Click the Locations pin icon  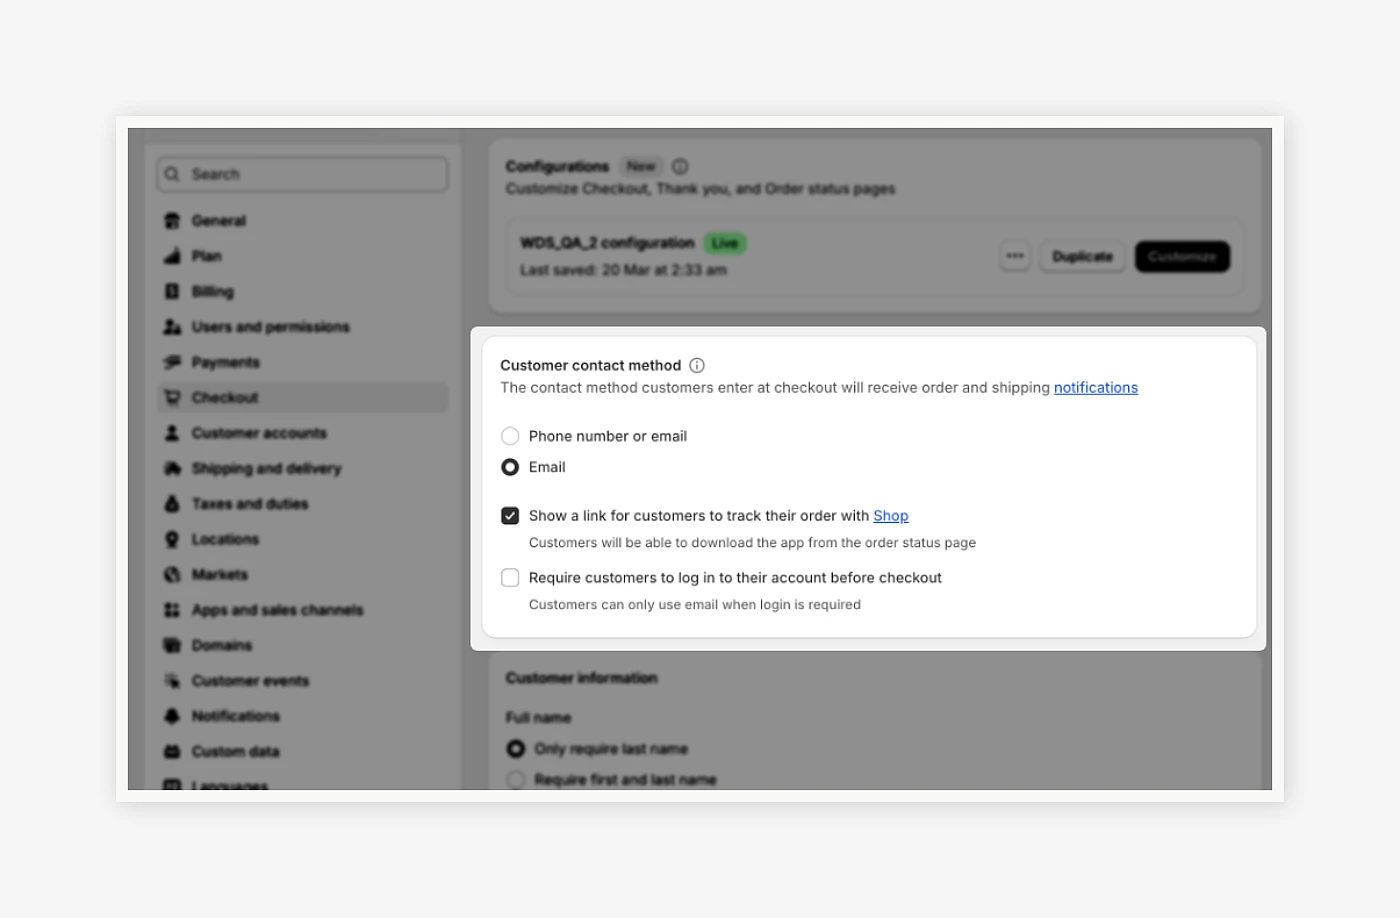(172, 539)
